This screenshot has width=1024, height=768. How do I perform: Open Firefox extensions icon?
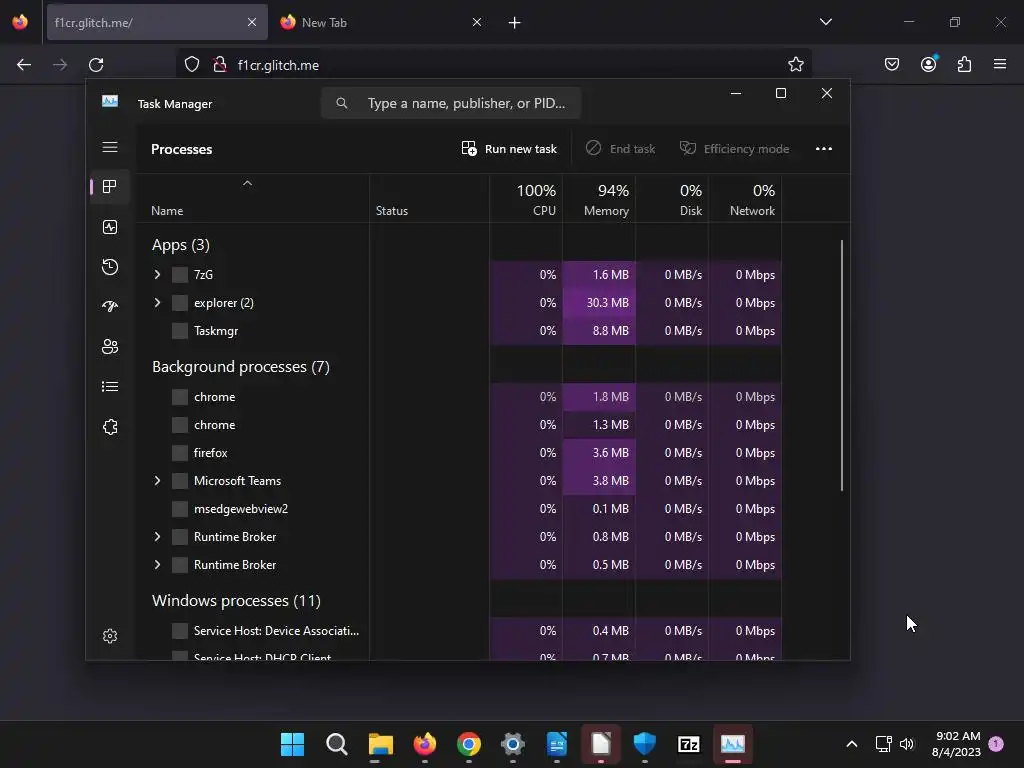(x=964, y=65)
